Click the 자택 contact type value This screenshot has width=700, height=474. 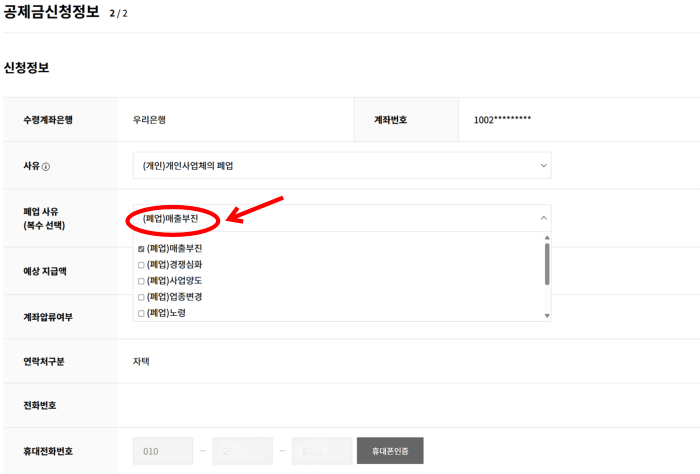coord(141,361)
